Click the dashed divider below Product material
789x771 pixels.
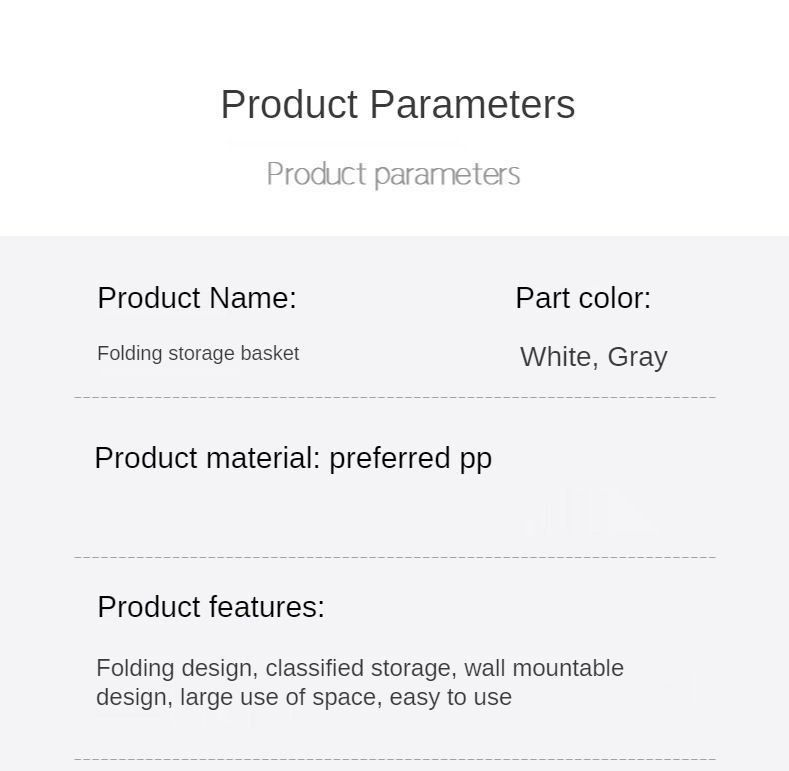point(395,557)
